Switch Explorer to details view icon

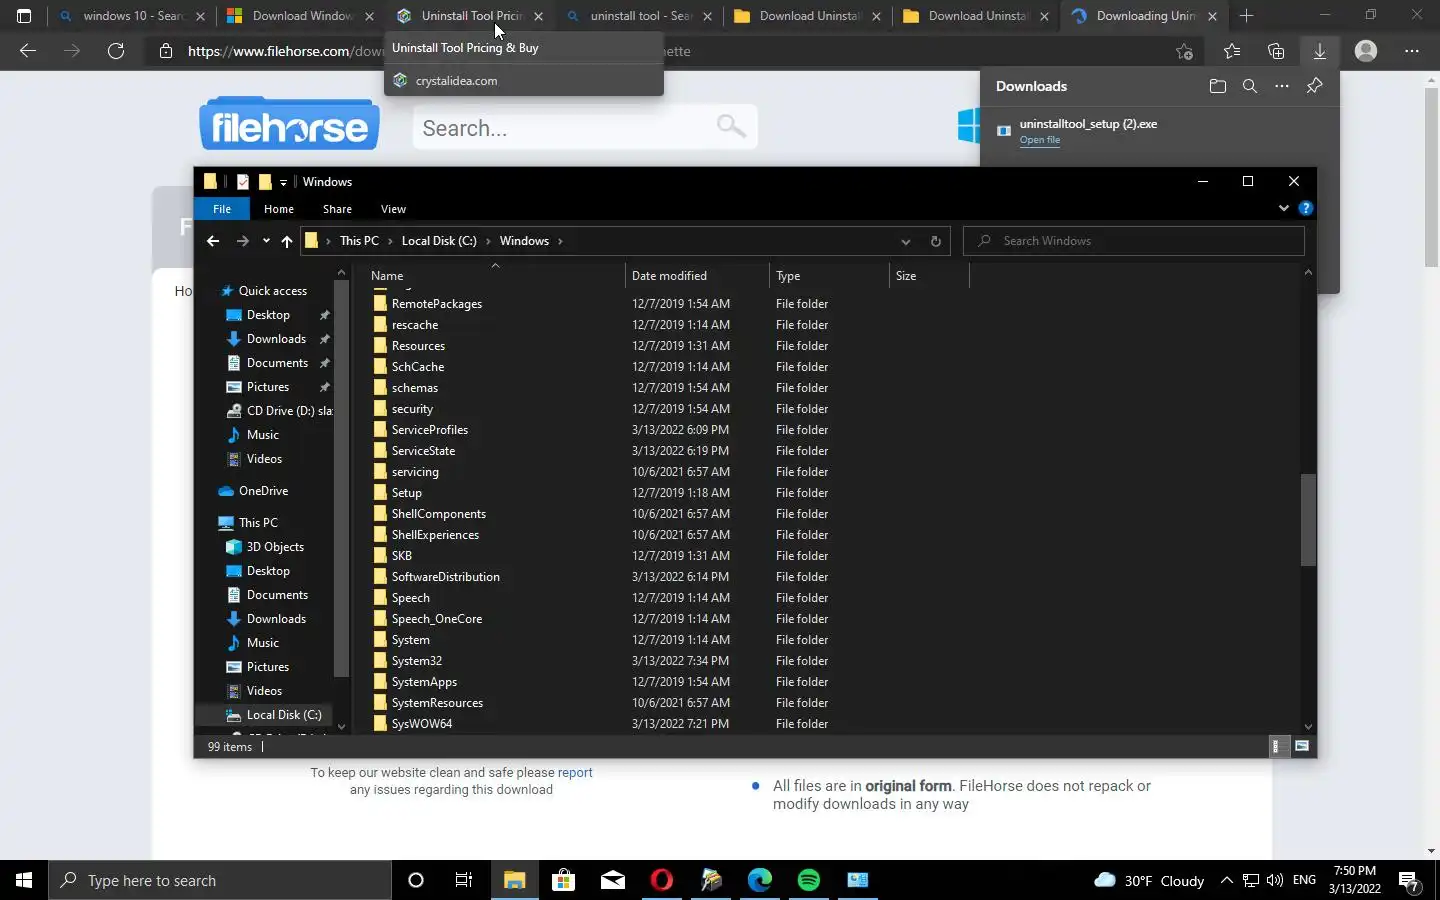[1276, 746]
